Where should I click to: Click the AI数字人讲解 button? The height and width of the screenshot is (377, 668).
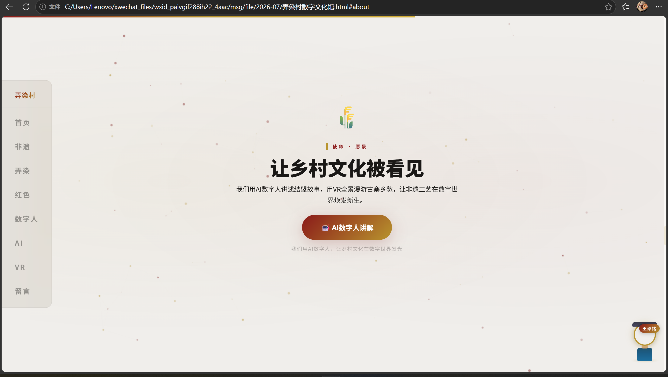tap(347, 227)
